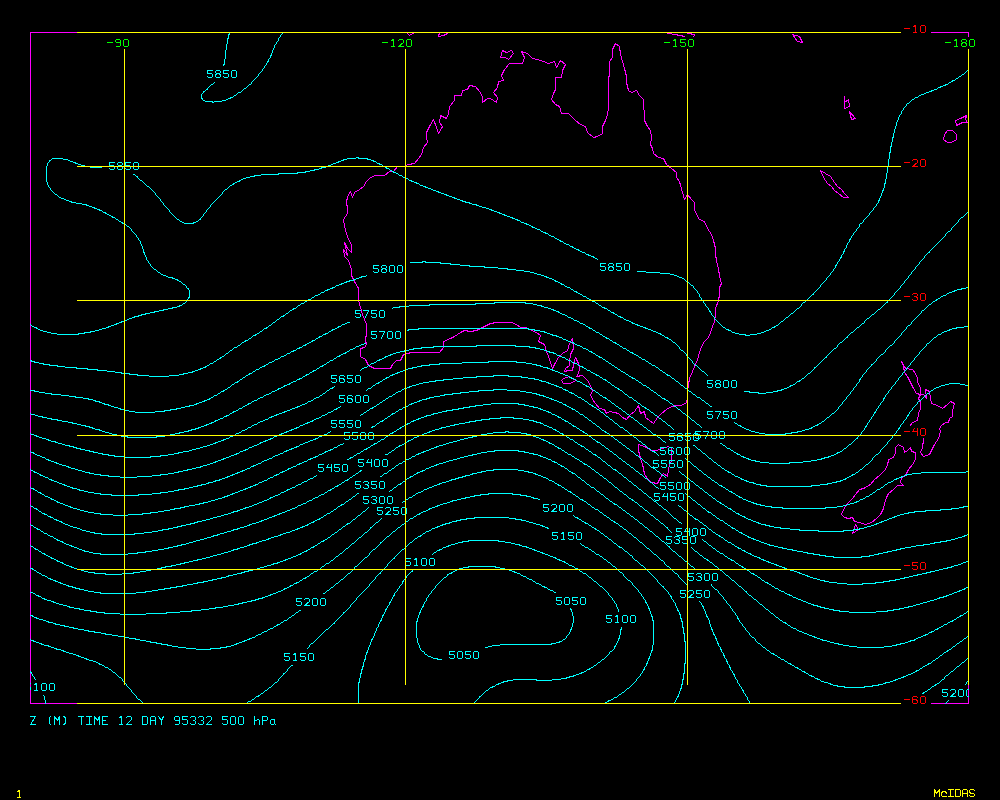Select the 5200 label beside the -60 marker
The image size is (1000, 800).
coord(955,693)
